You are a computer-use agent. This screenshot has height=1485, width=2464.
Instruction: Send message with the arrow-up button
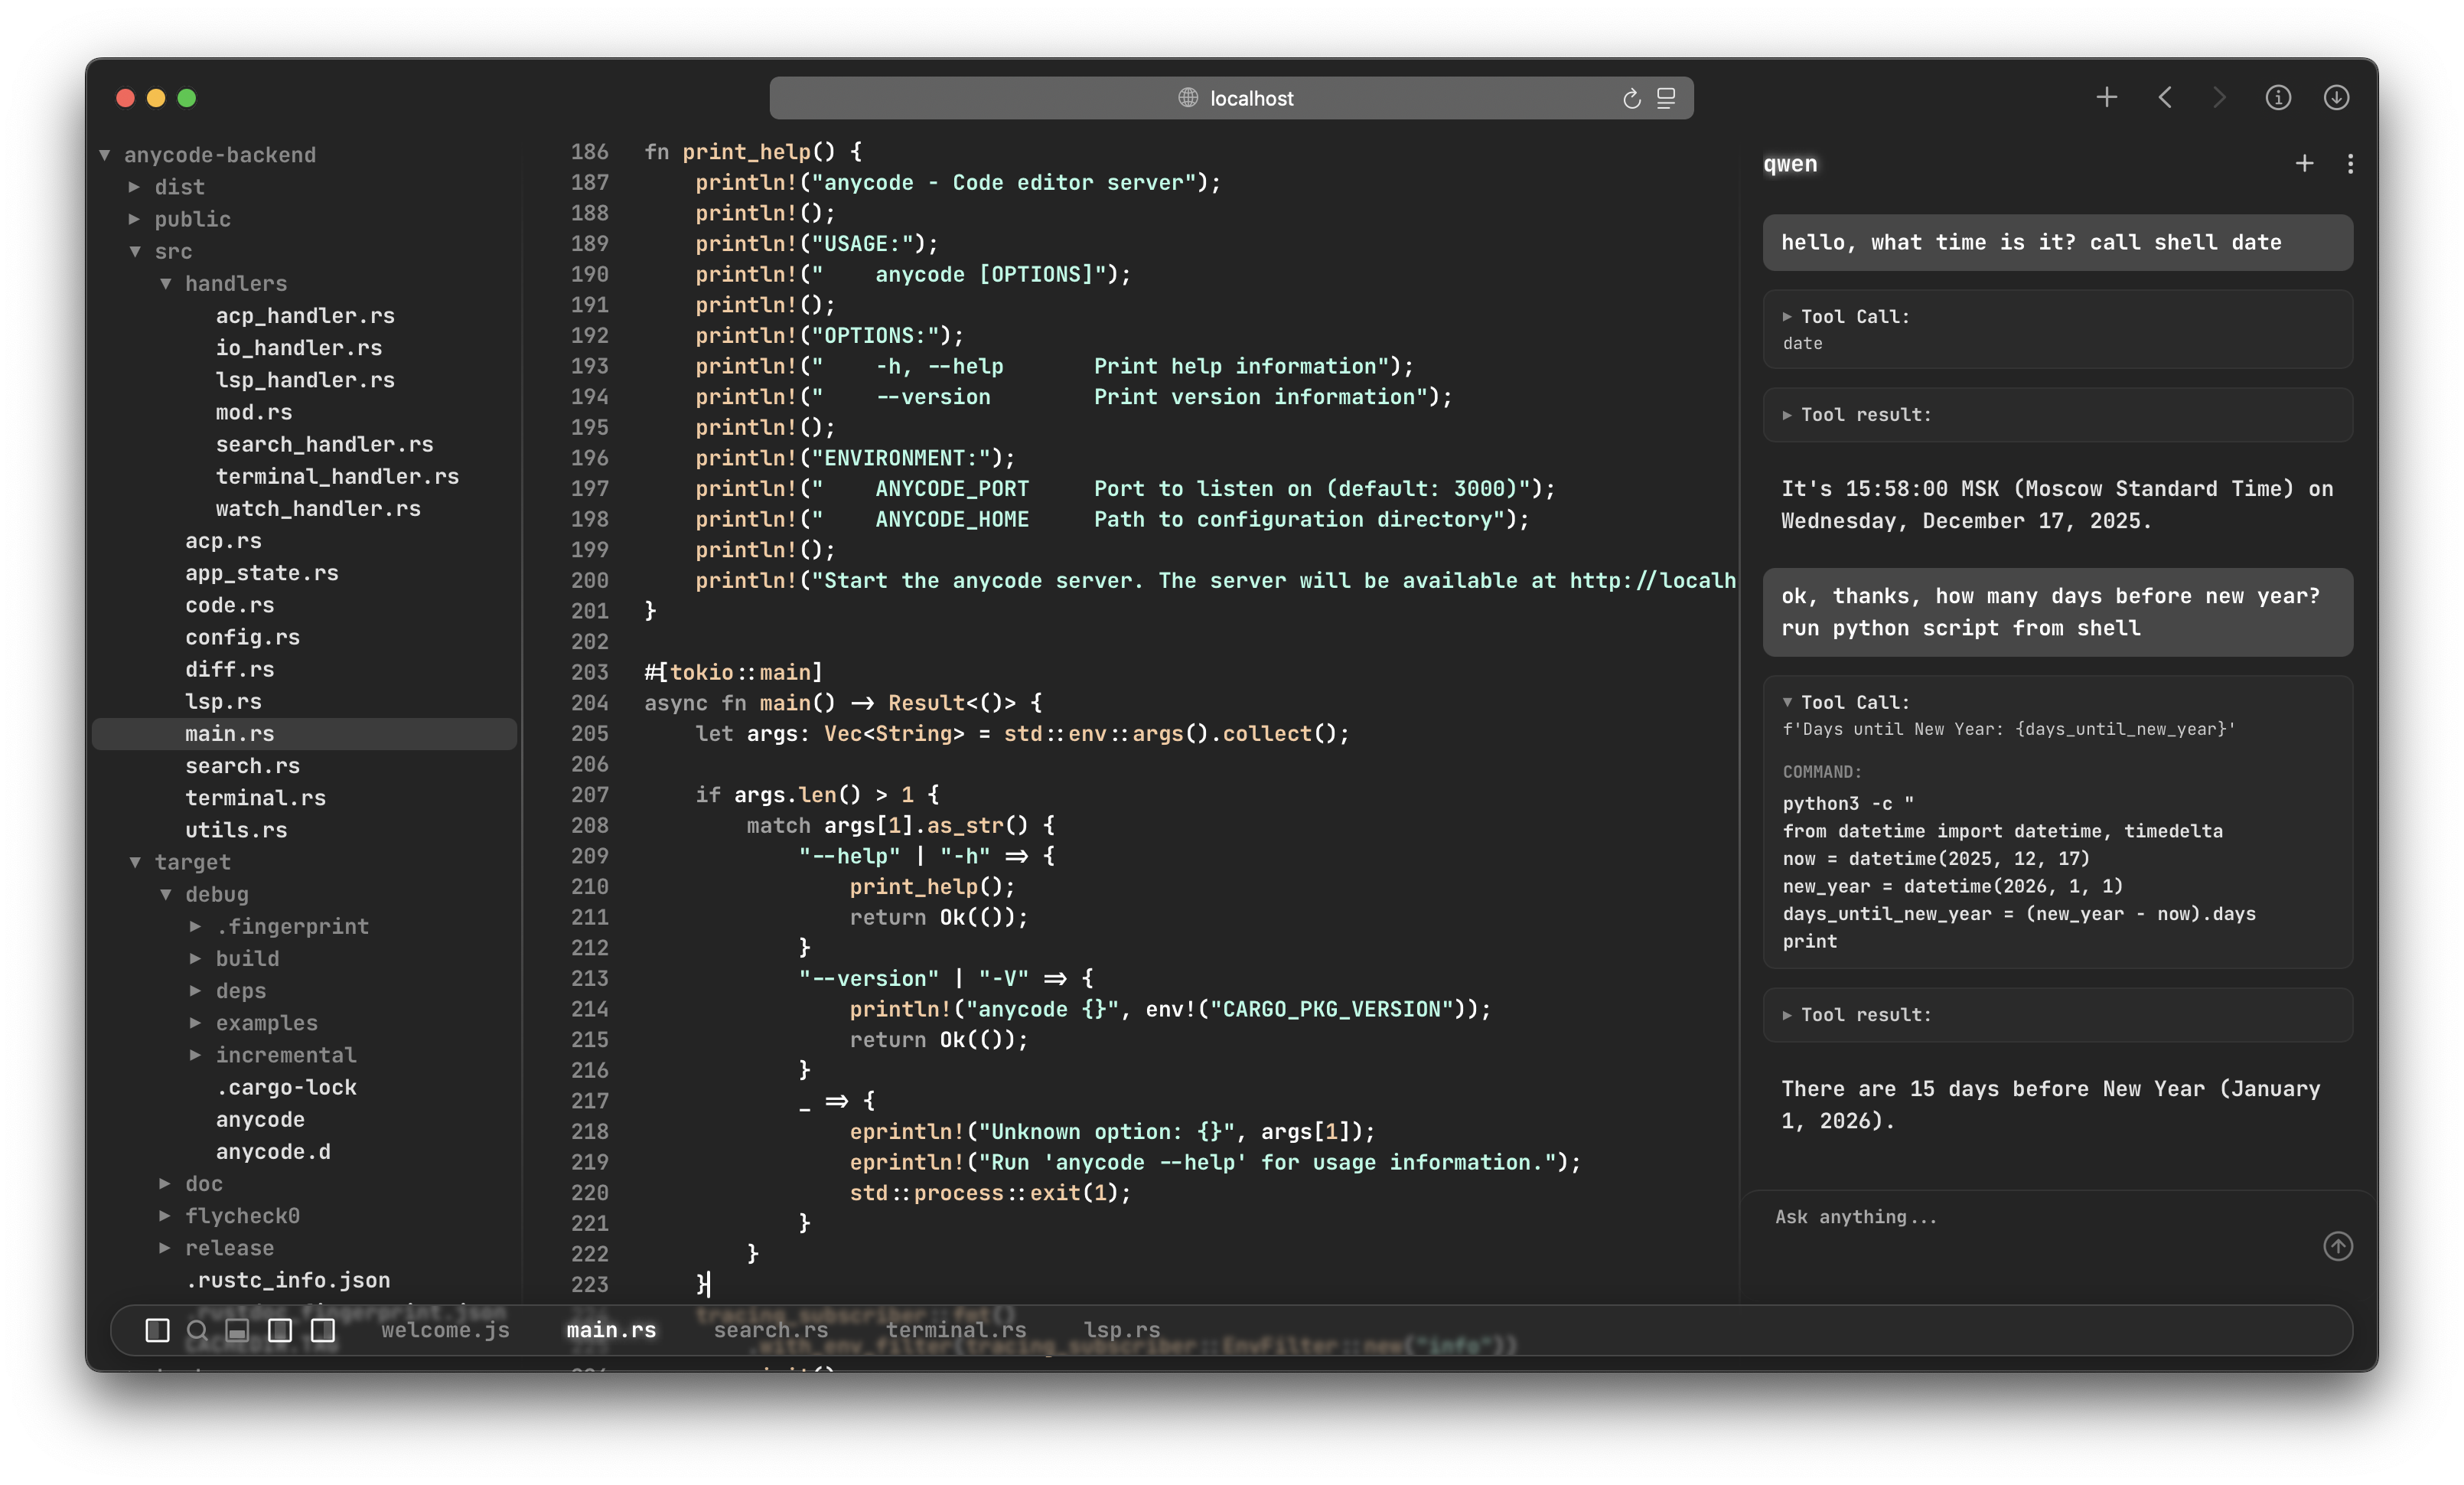coord(2337,1246)
